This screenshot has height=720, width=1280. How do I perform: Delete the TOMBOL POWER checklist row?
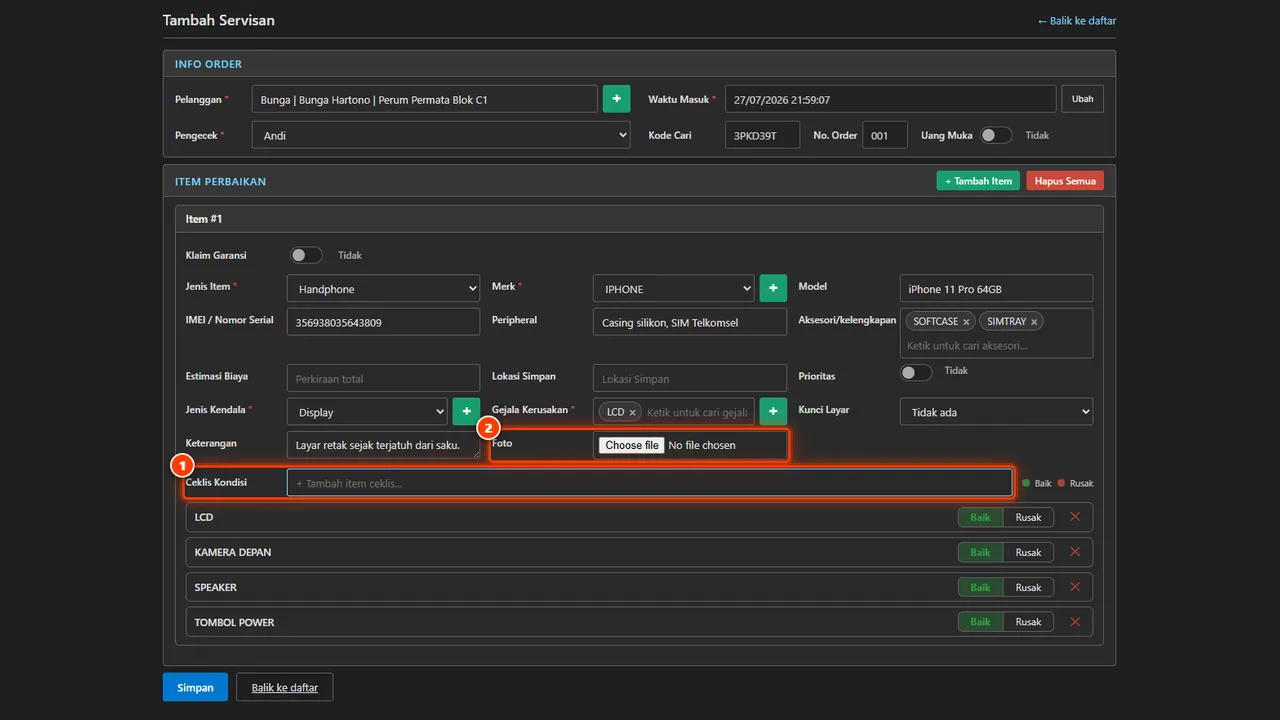(x=1075, y=622)
